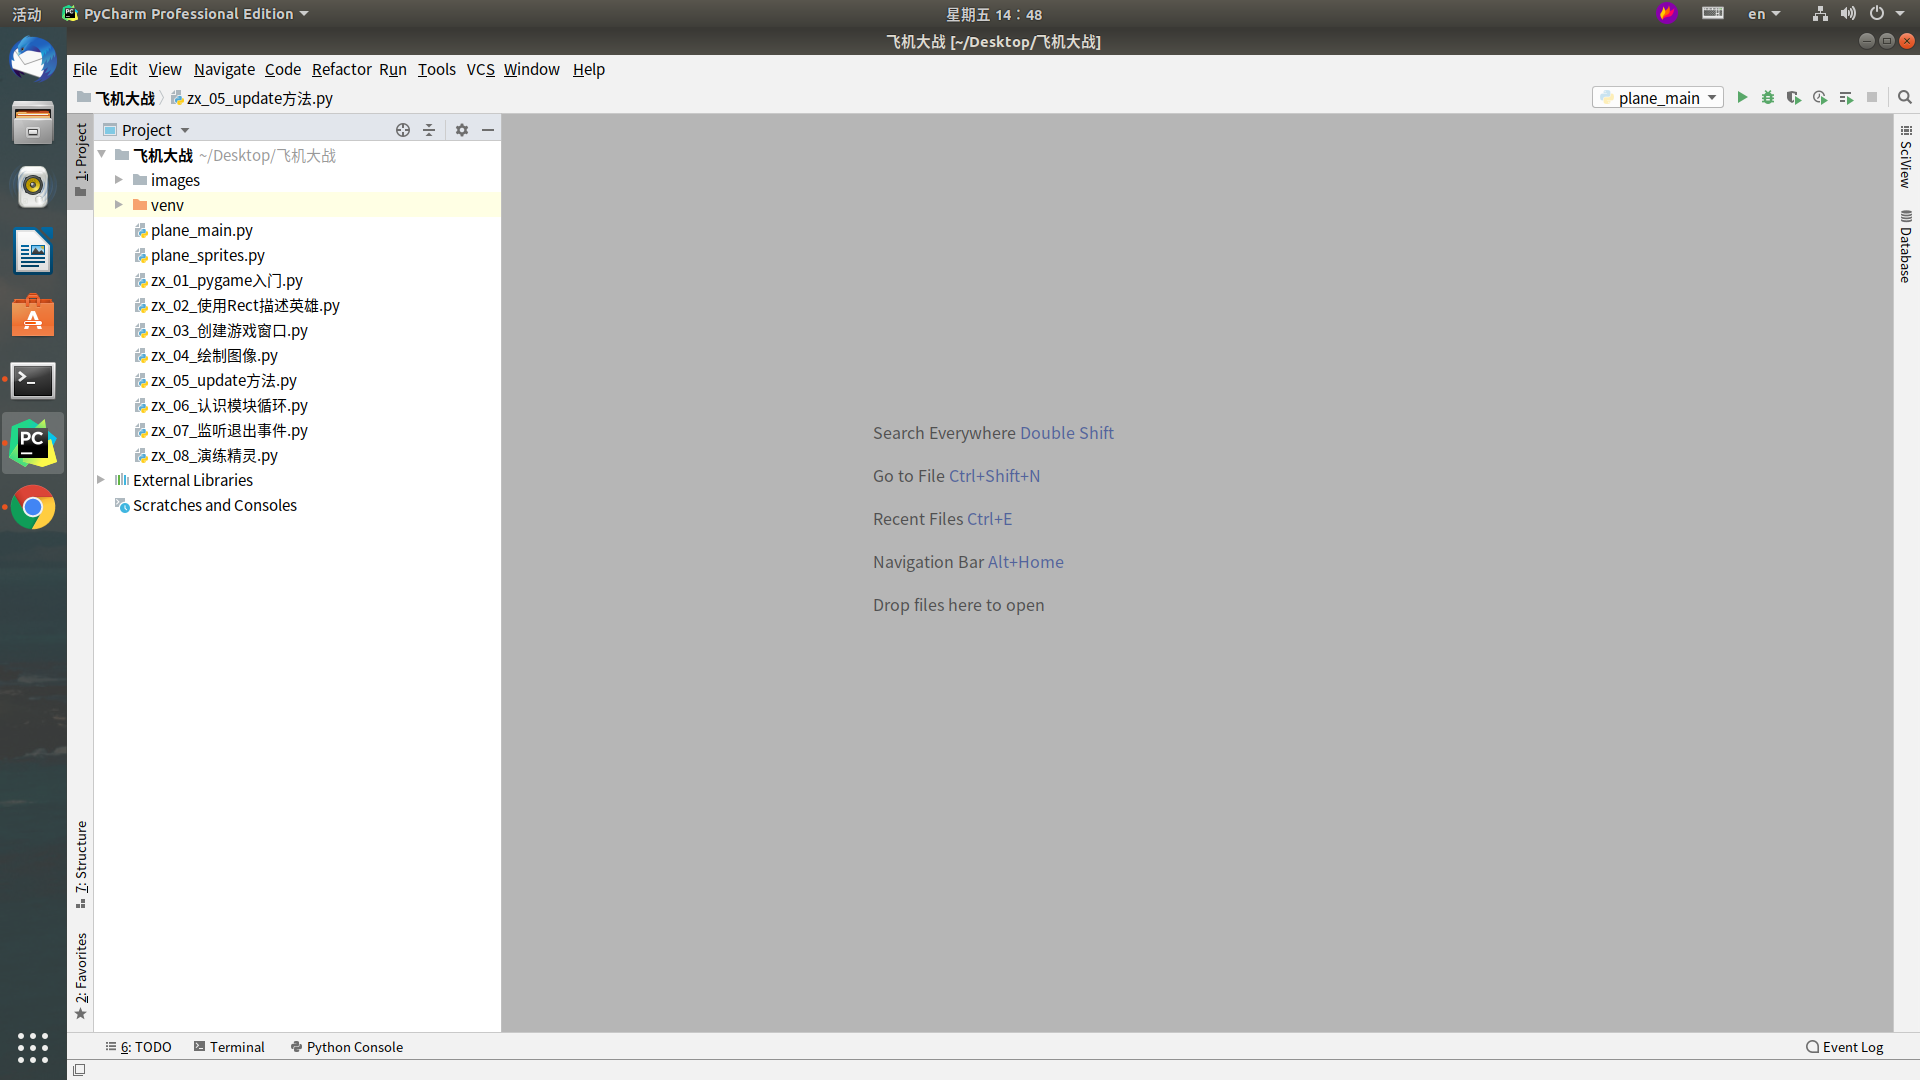Click the green Run button

tap(1742, 97)
